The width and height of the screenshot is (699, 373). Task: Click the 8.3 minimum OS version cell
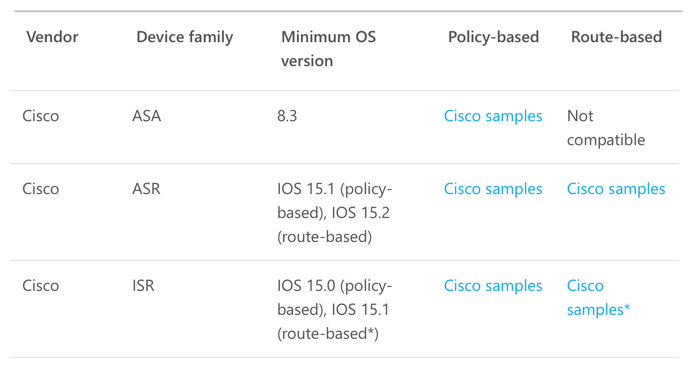pos(287,116)
